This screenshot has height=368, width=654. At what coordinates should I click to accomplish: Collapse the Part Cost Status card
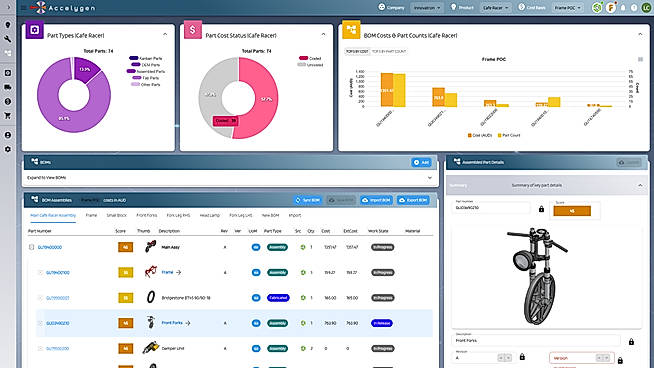(x=323, y=35)
